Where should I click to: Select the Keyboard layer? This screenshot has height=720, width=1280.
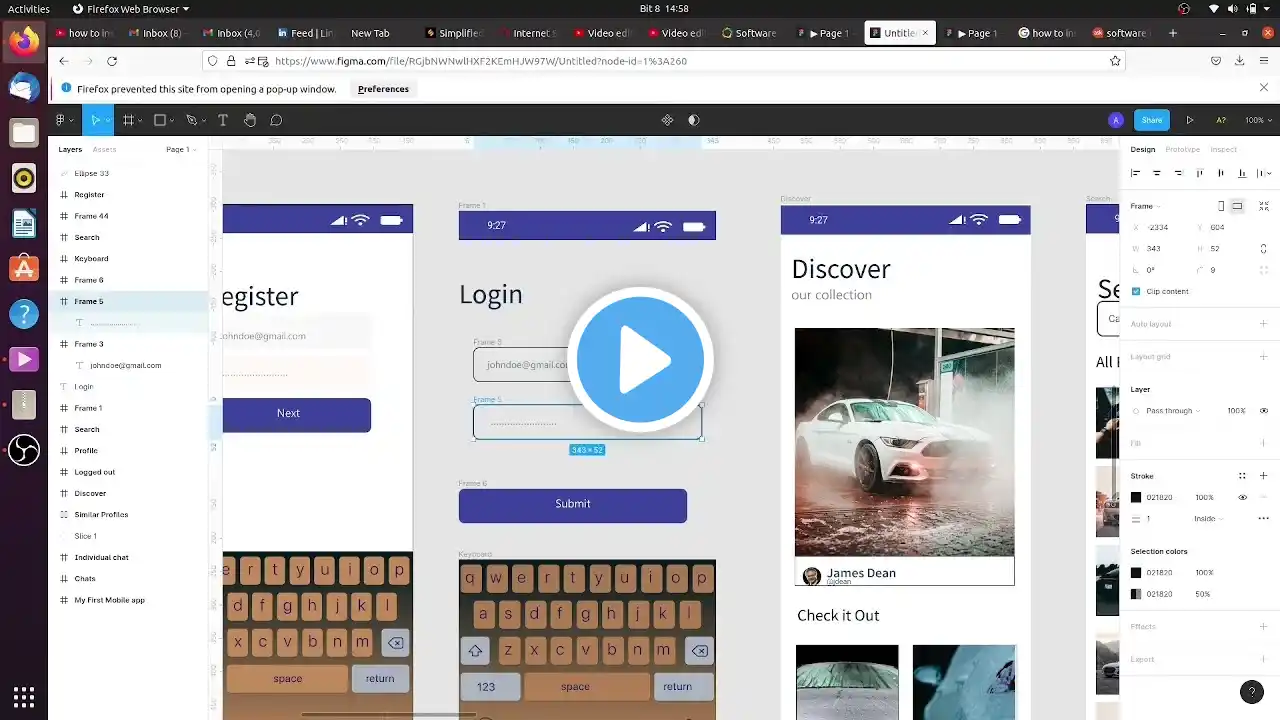(x=130, y=259)
